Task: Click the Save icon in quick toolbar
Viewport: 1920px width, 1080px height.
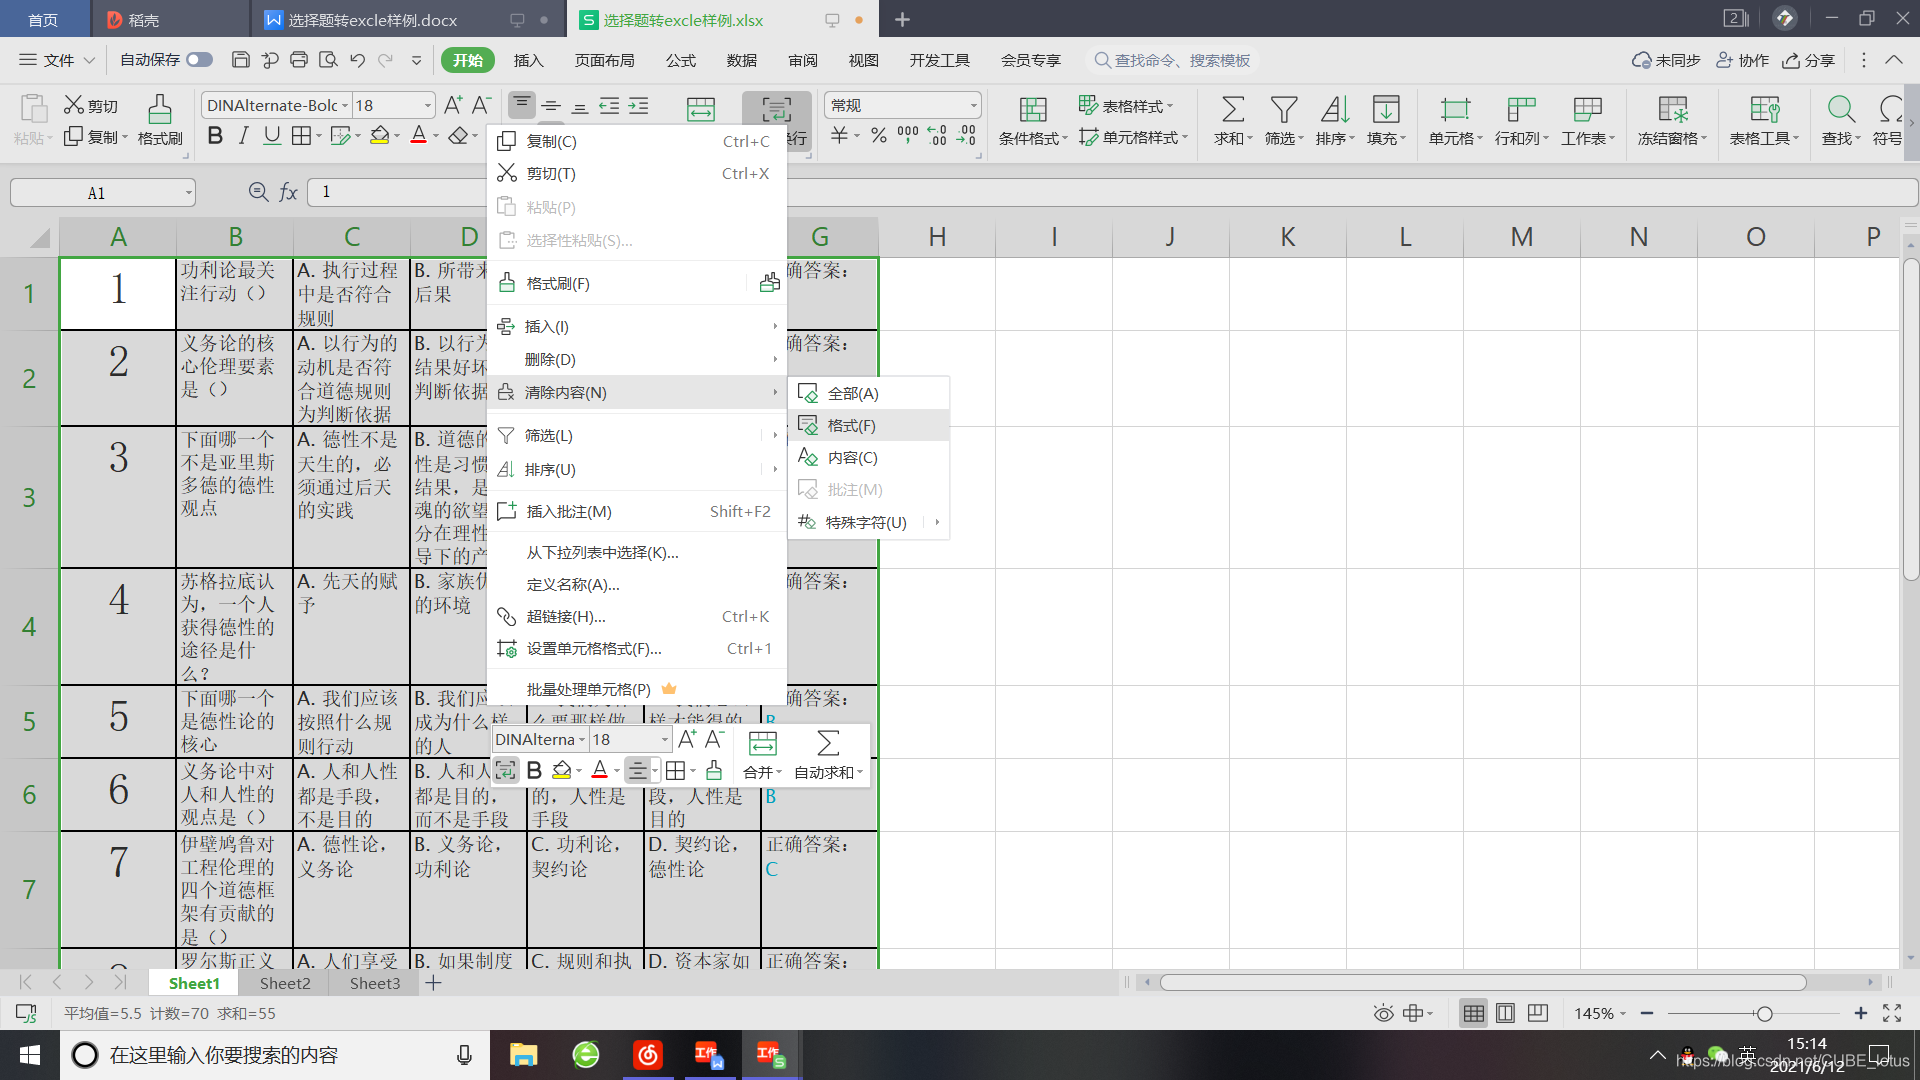Action: pos(240,60)
